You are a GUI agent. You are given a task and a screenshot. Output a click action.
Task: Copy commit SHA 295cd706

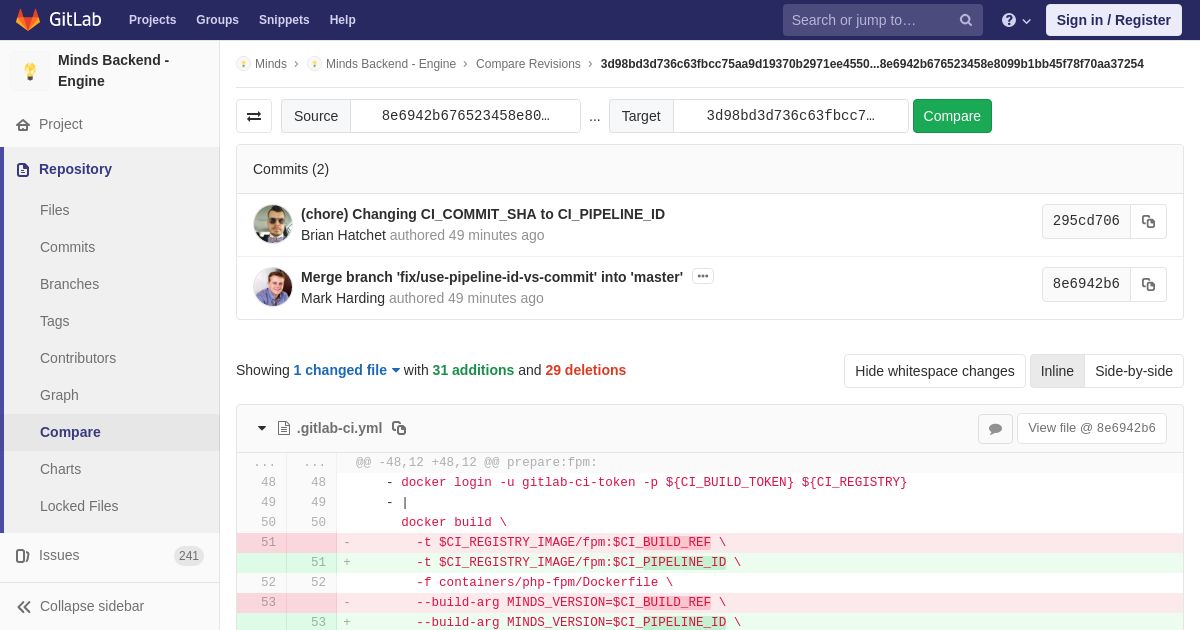1148,221
